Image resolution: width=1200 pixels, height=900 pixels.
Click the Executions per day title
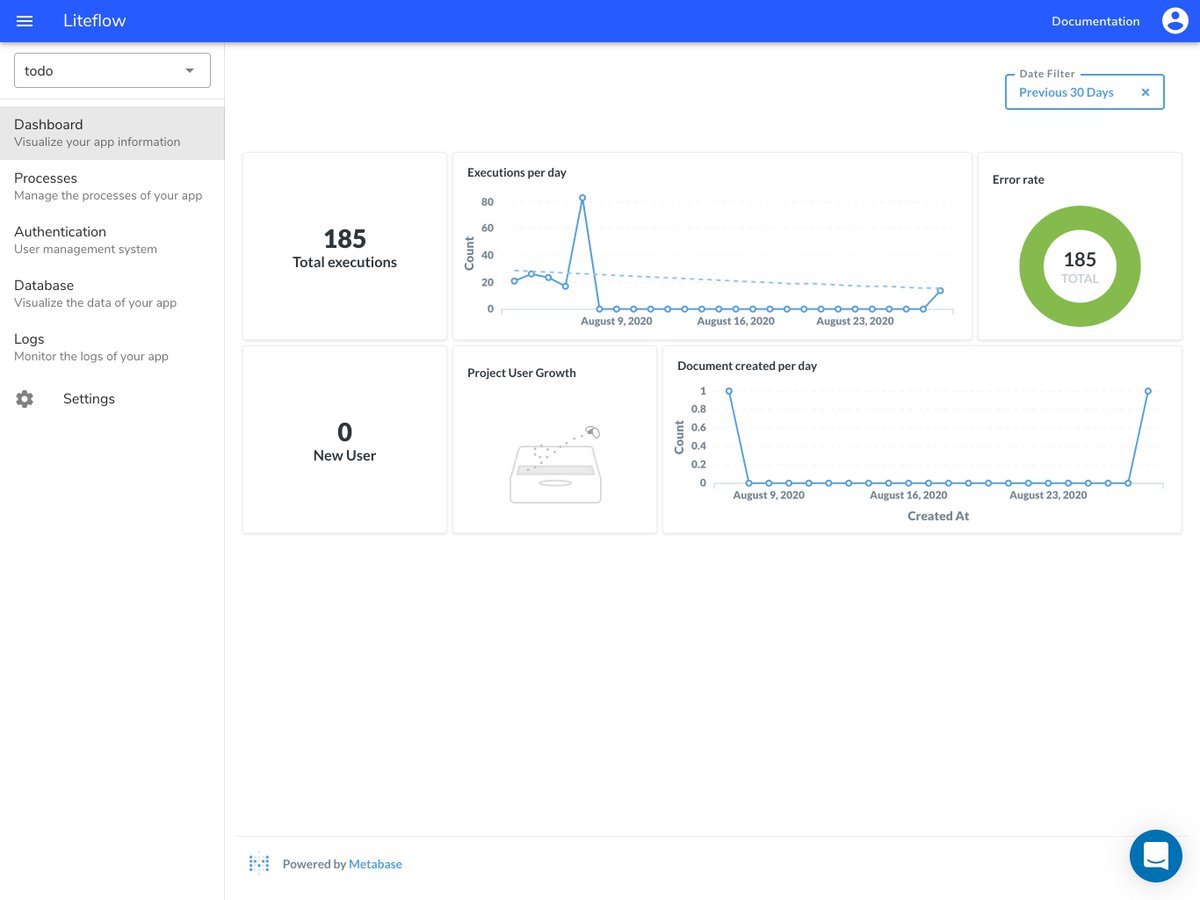pyautogui.click(x=517, y=173)
